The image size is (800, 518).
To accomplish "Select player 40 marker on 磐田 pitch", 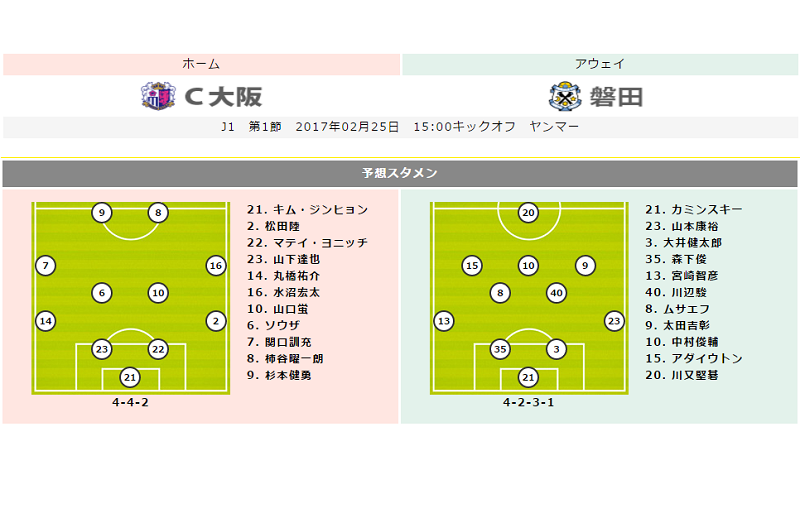I will [557, 293].
